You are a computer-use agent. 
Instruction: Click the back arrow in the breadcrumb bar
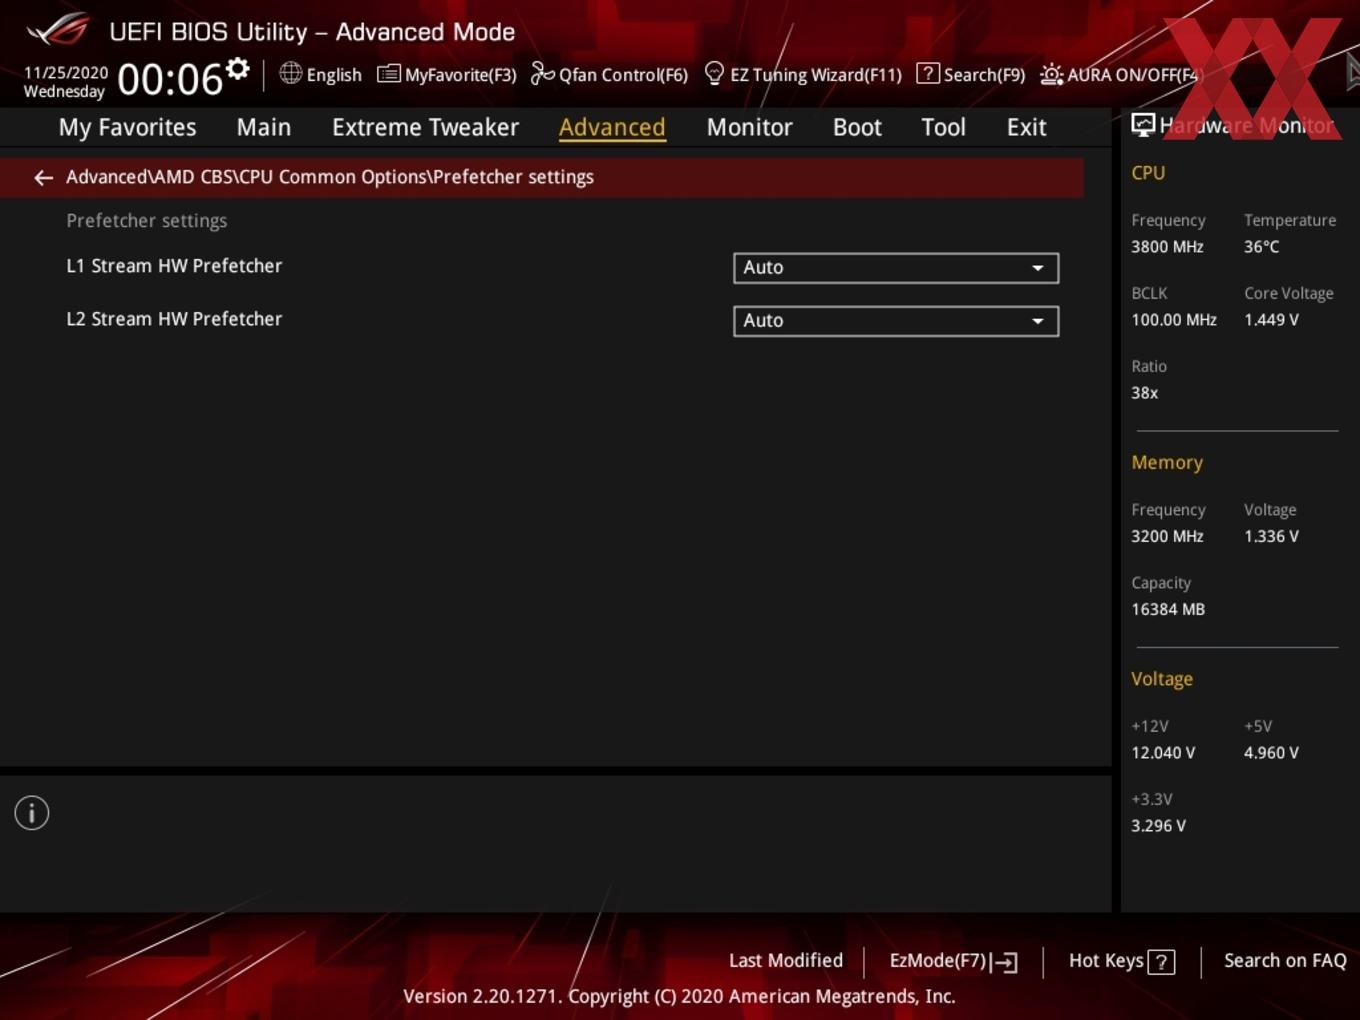point(43,178)
